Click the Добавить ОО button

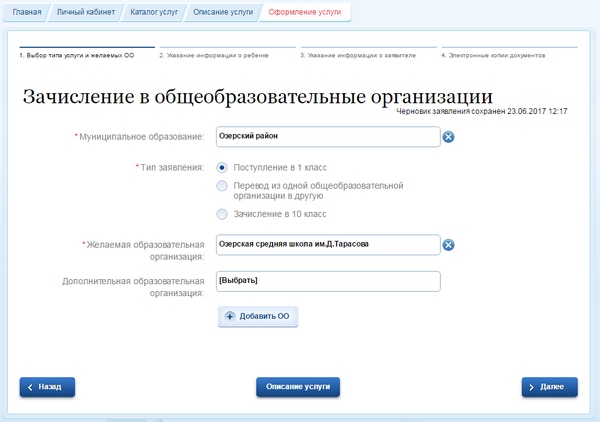258,316
